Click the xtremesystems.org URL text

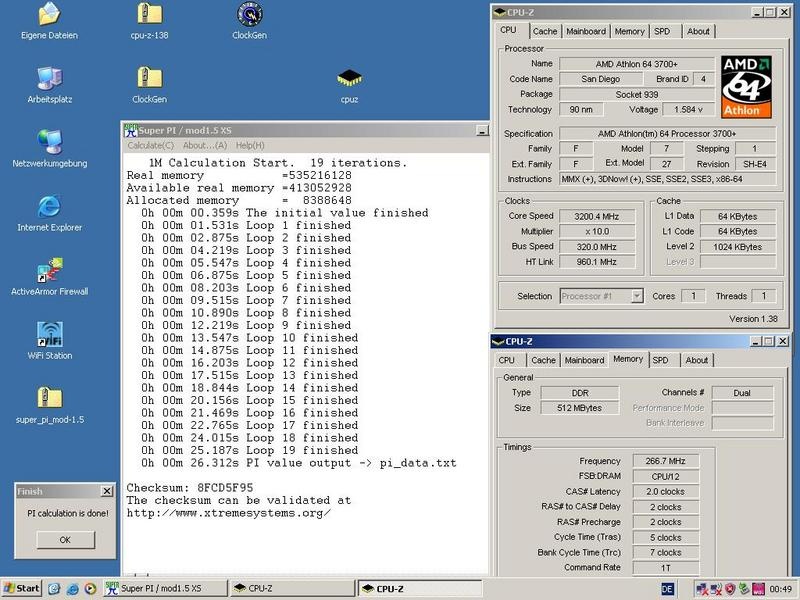tap(229, 513)
